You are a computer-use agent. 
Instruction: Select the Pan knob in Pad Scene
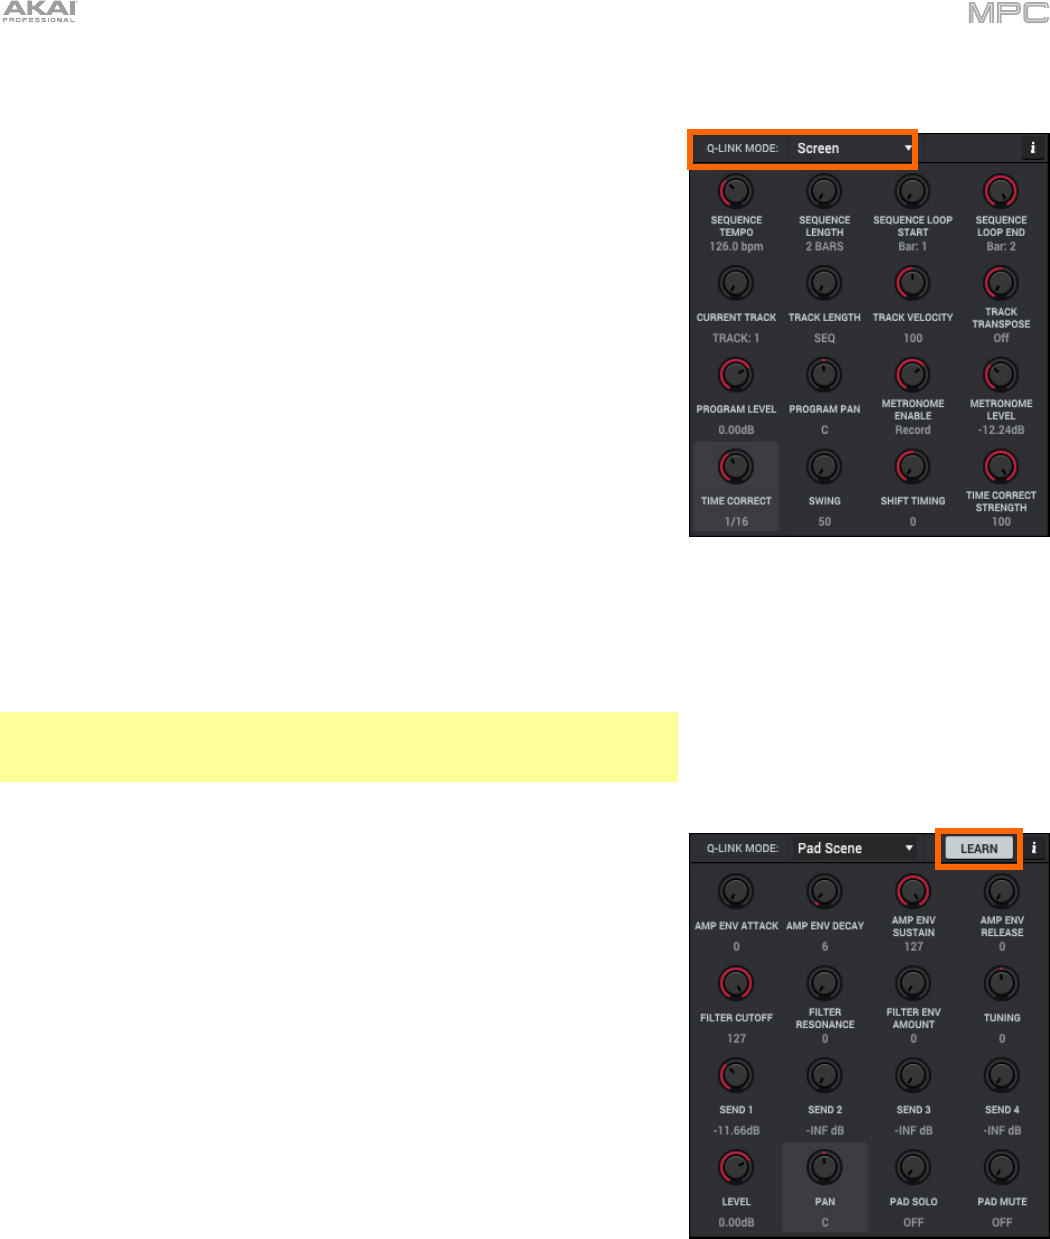[824, 1168]
